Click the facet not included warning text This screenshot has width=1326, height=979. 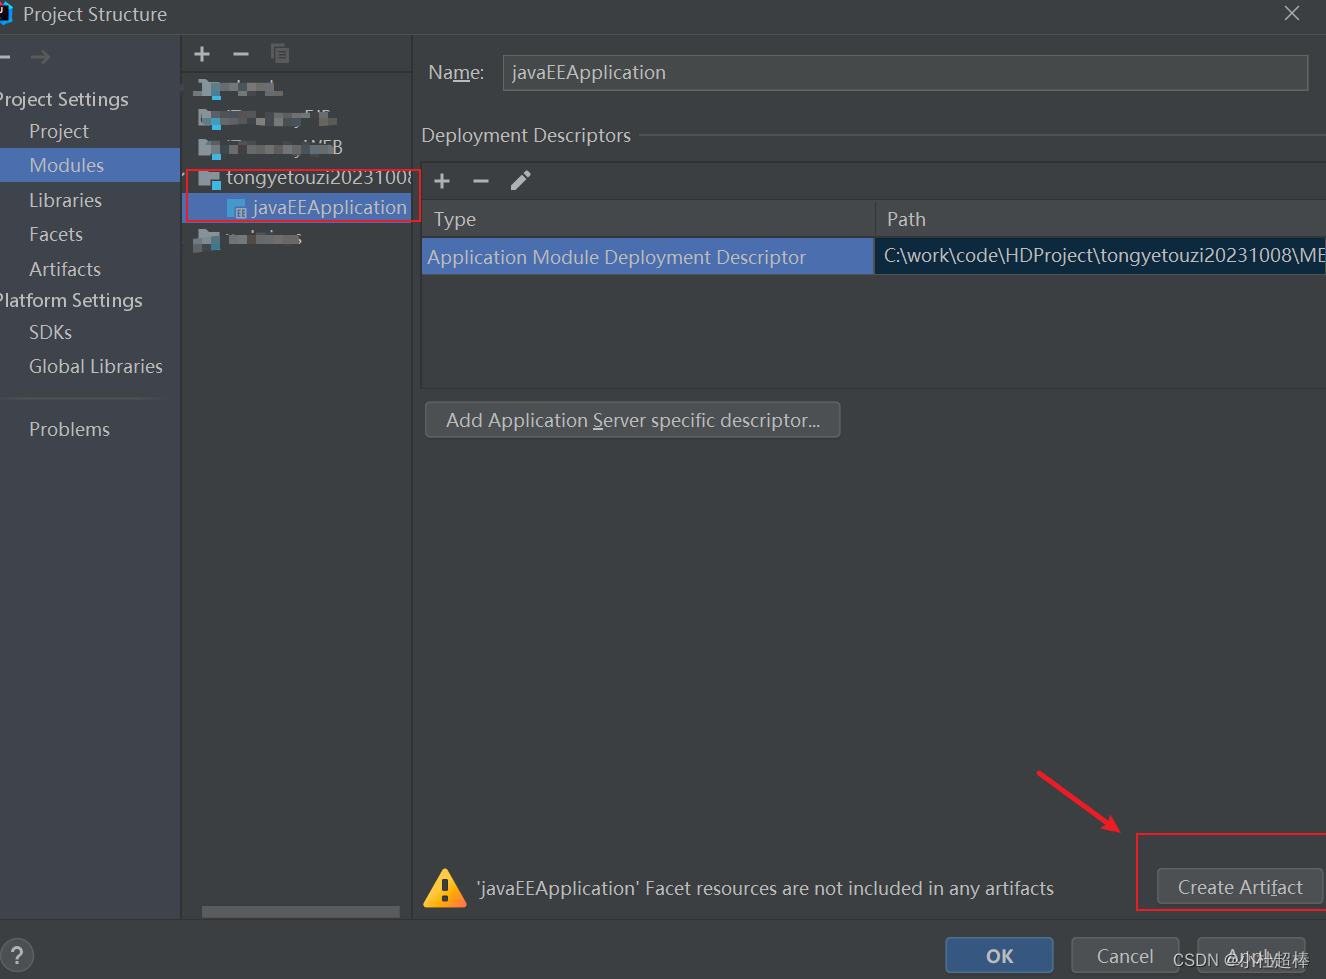pyautogui.click(x=765, y=888)
